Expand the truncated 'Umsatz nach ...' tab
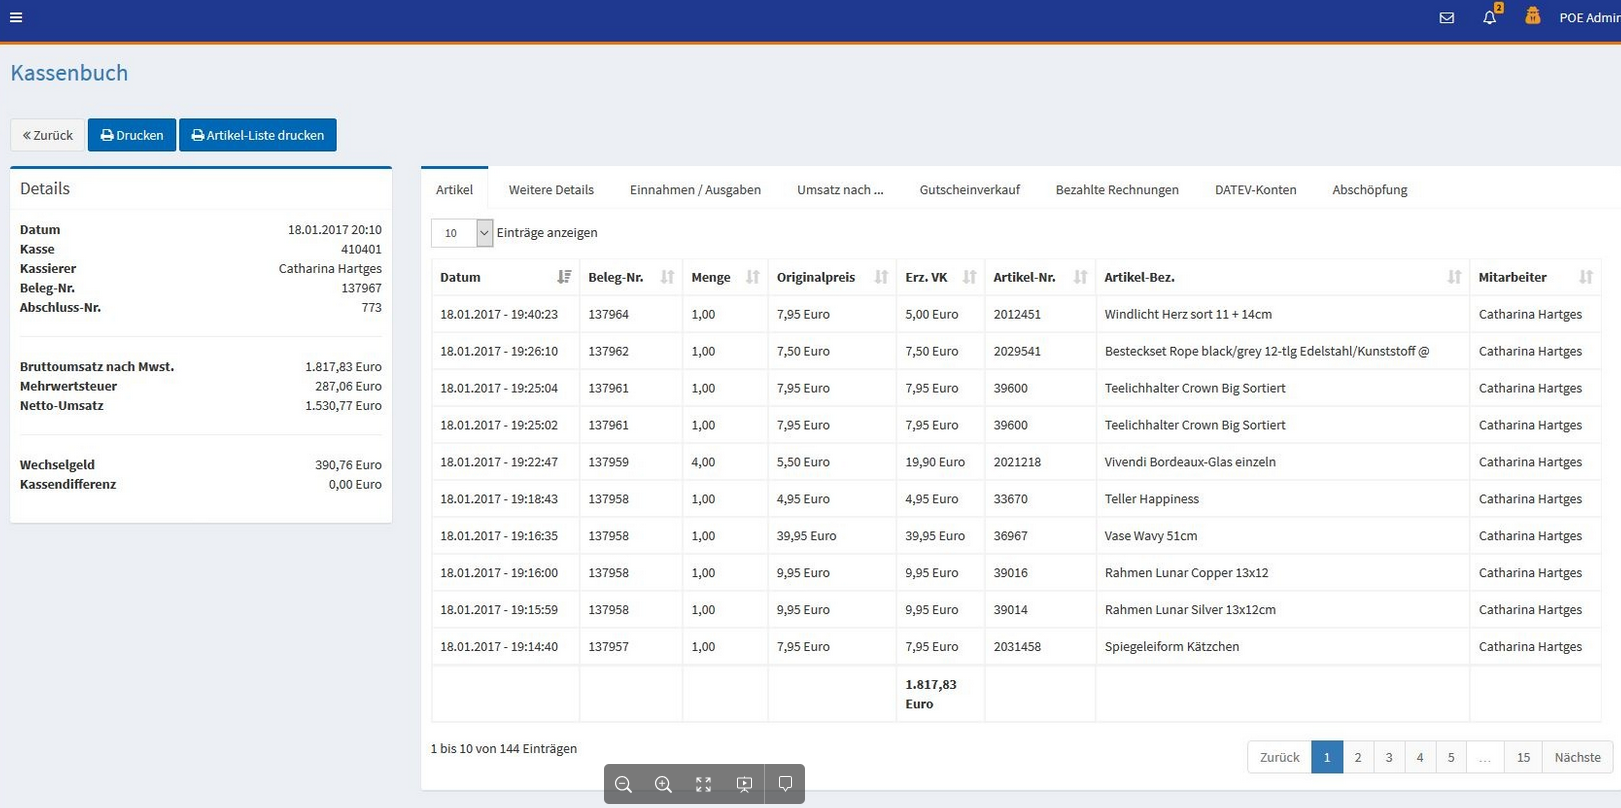 [840, 190]
